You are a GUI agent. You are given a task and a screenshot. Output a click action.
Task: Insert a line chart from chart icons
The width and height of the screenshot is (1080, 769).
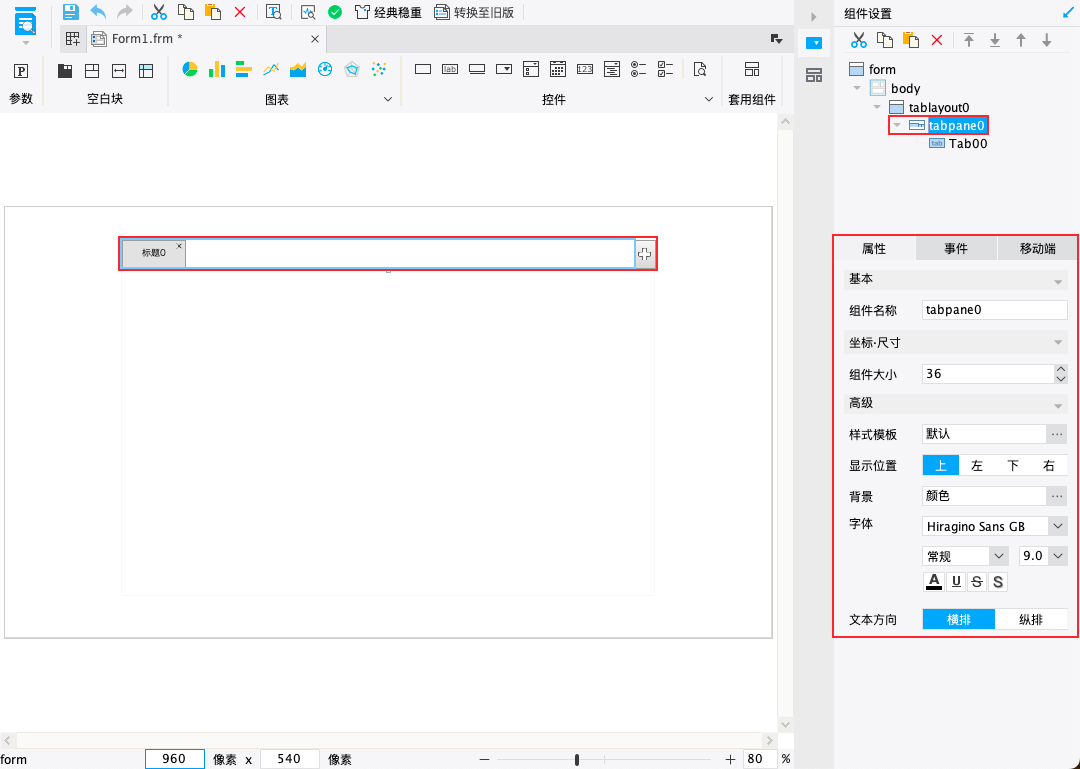[x=271, y=69]
